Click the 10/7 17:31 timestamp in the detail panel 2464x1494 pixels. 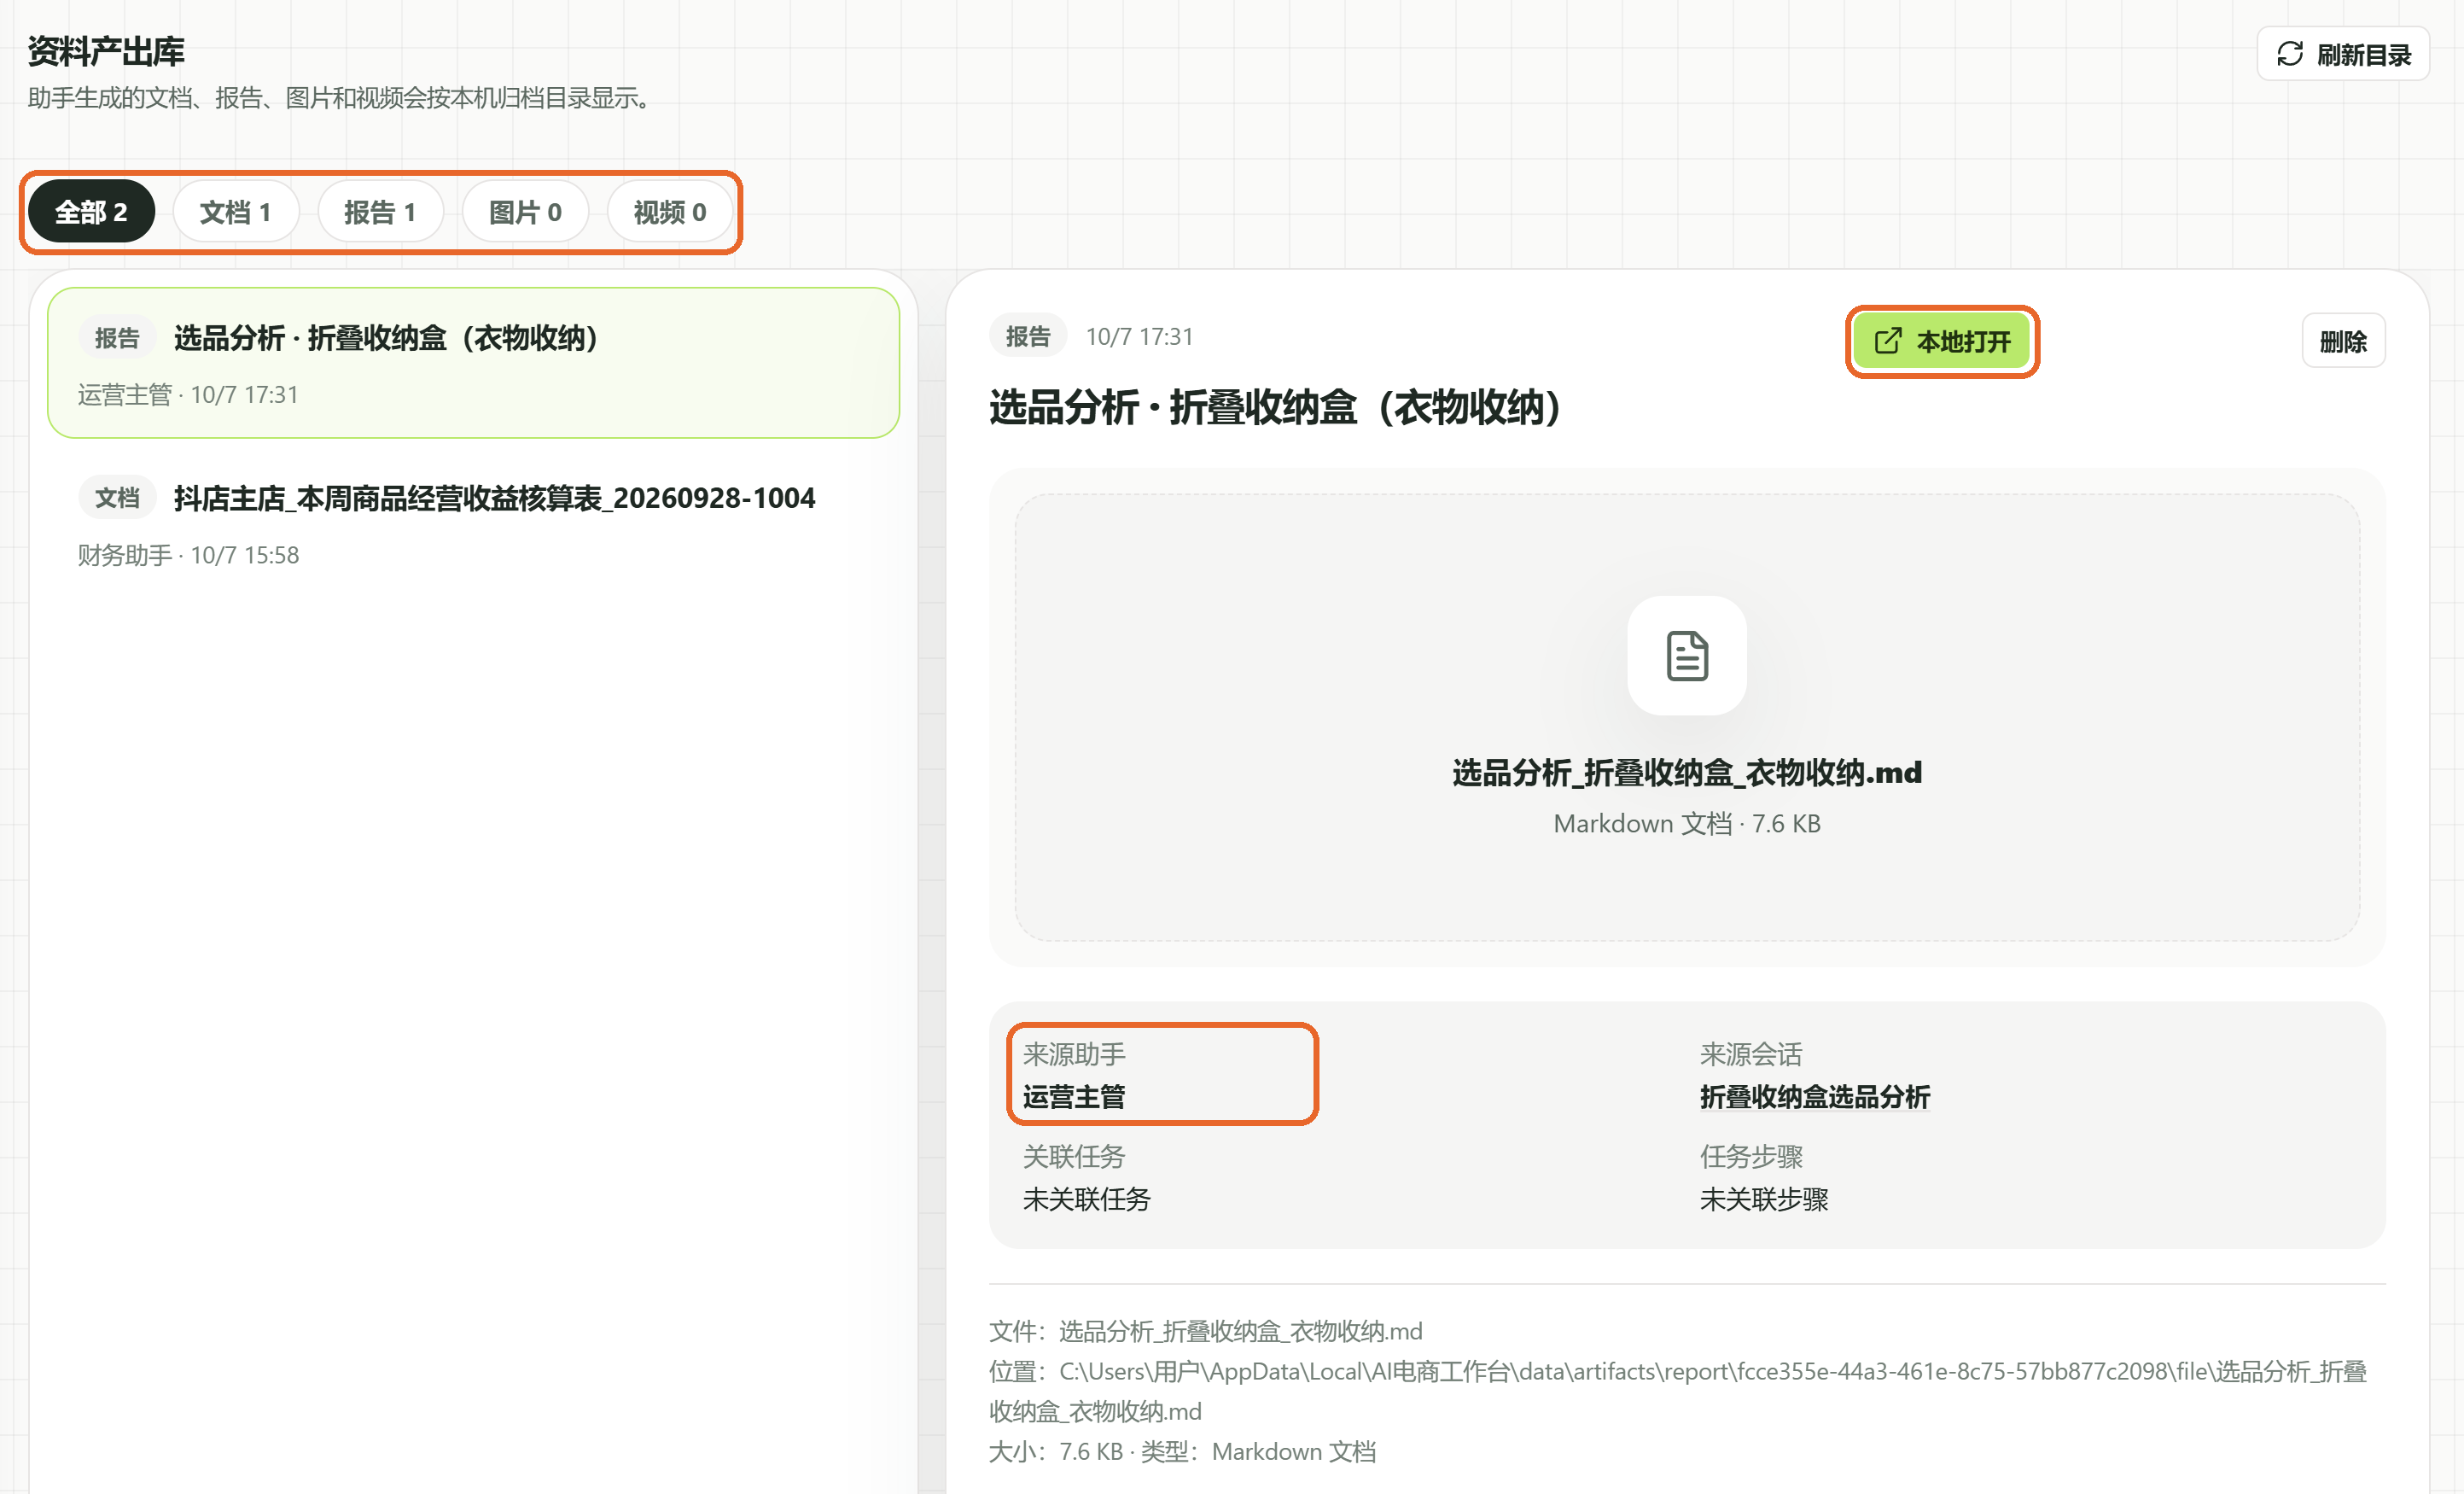tap(1139, 336)
